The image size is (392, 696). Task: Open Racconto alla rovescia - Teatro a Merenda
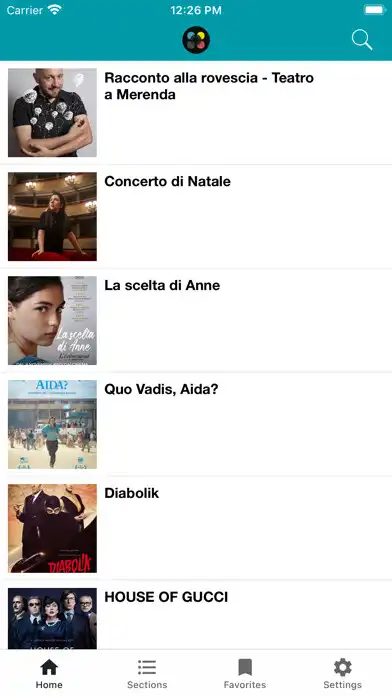click(x=209, y=86)
